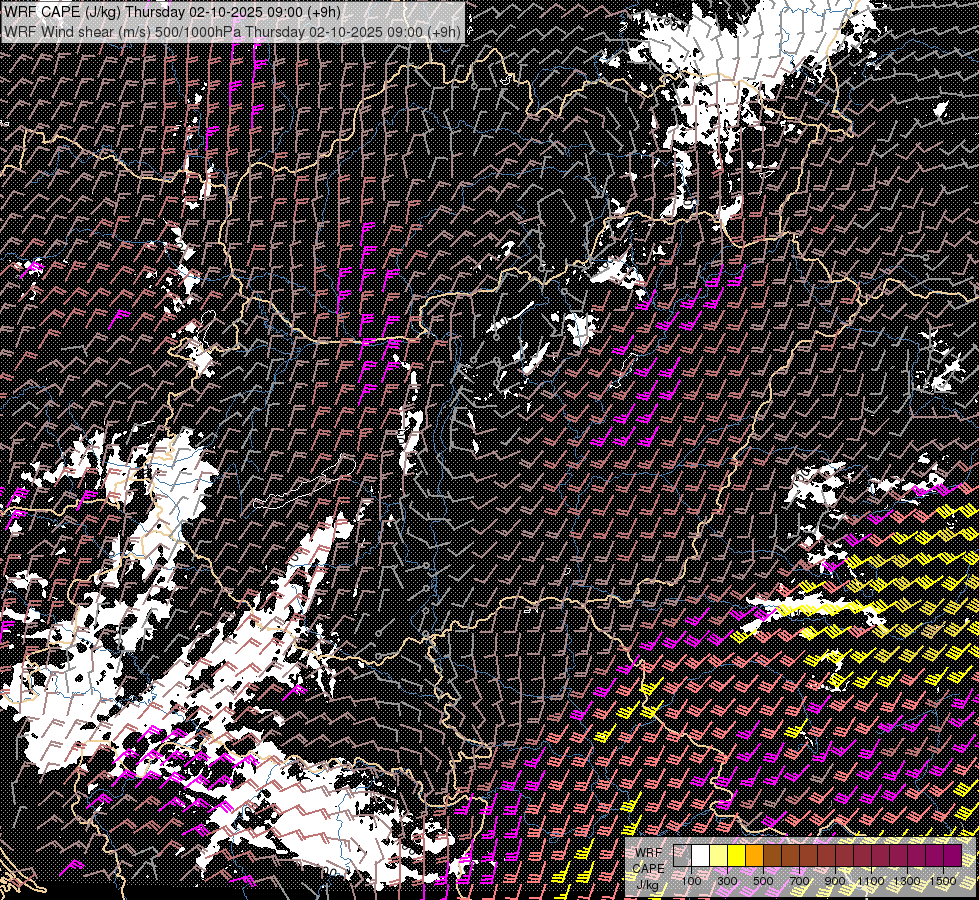
Task: Click the gray first legend swatch
Action: coord(682,856)
